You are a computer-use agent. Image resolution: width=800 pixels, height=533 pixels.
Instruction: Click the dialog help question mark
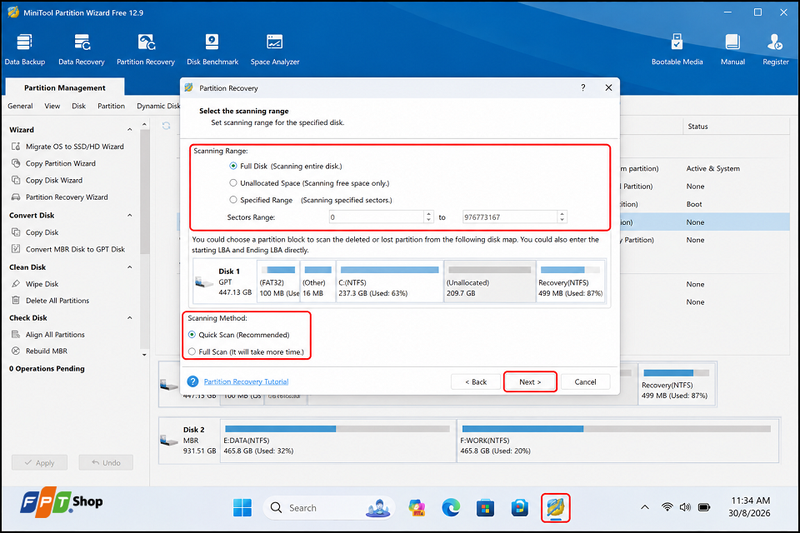click(583, 88)
